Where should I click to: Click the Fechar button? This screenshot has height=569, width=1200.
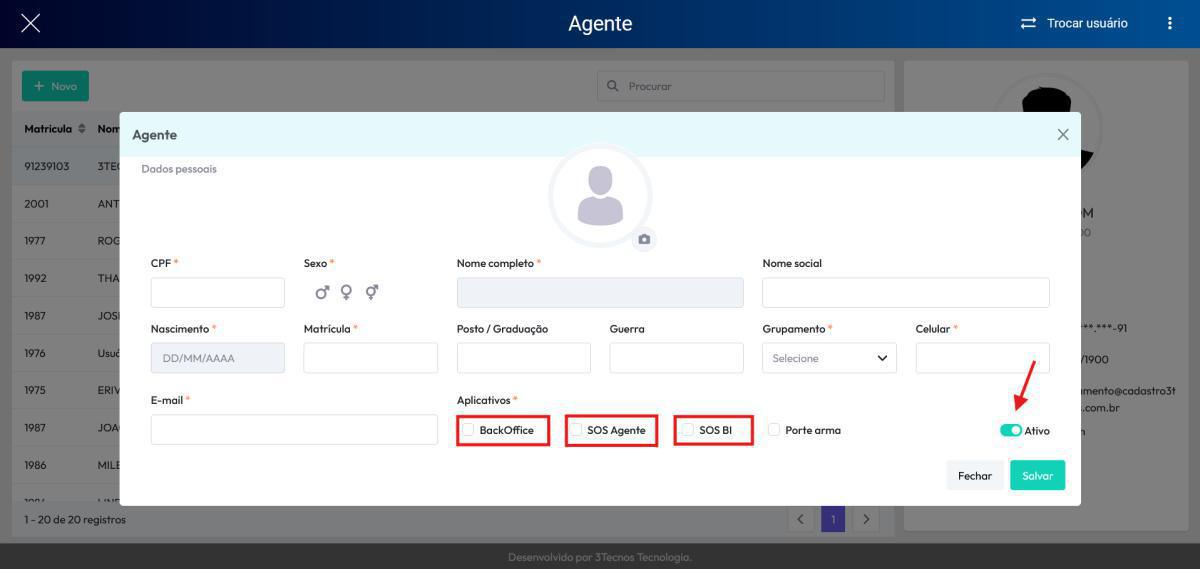(975, 475)
